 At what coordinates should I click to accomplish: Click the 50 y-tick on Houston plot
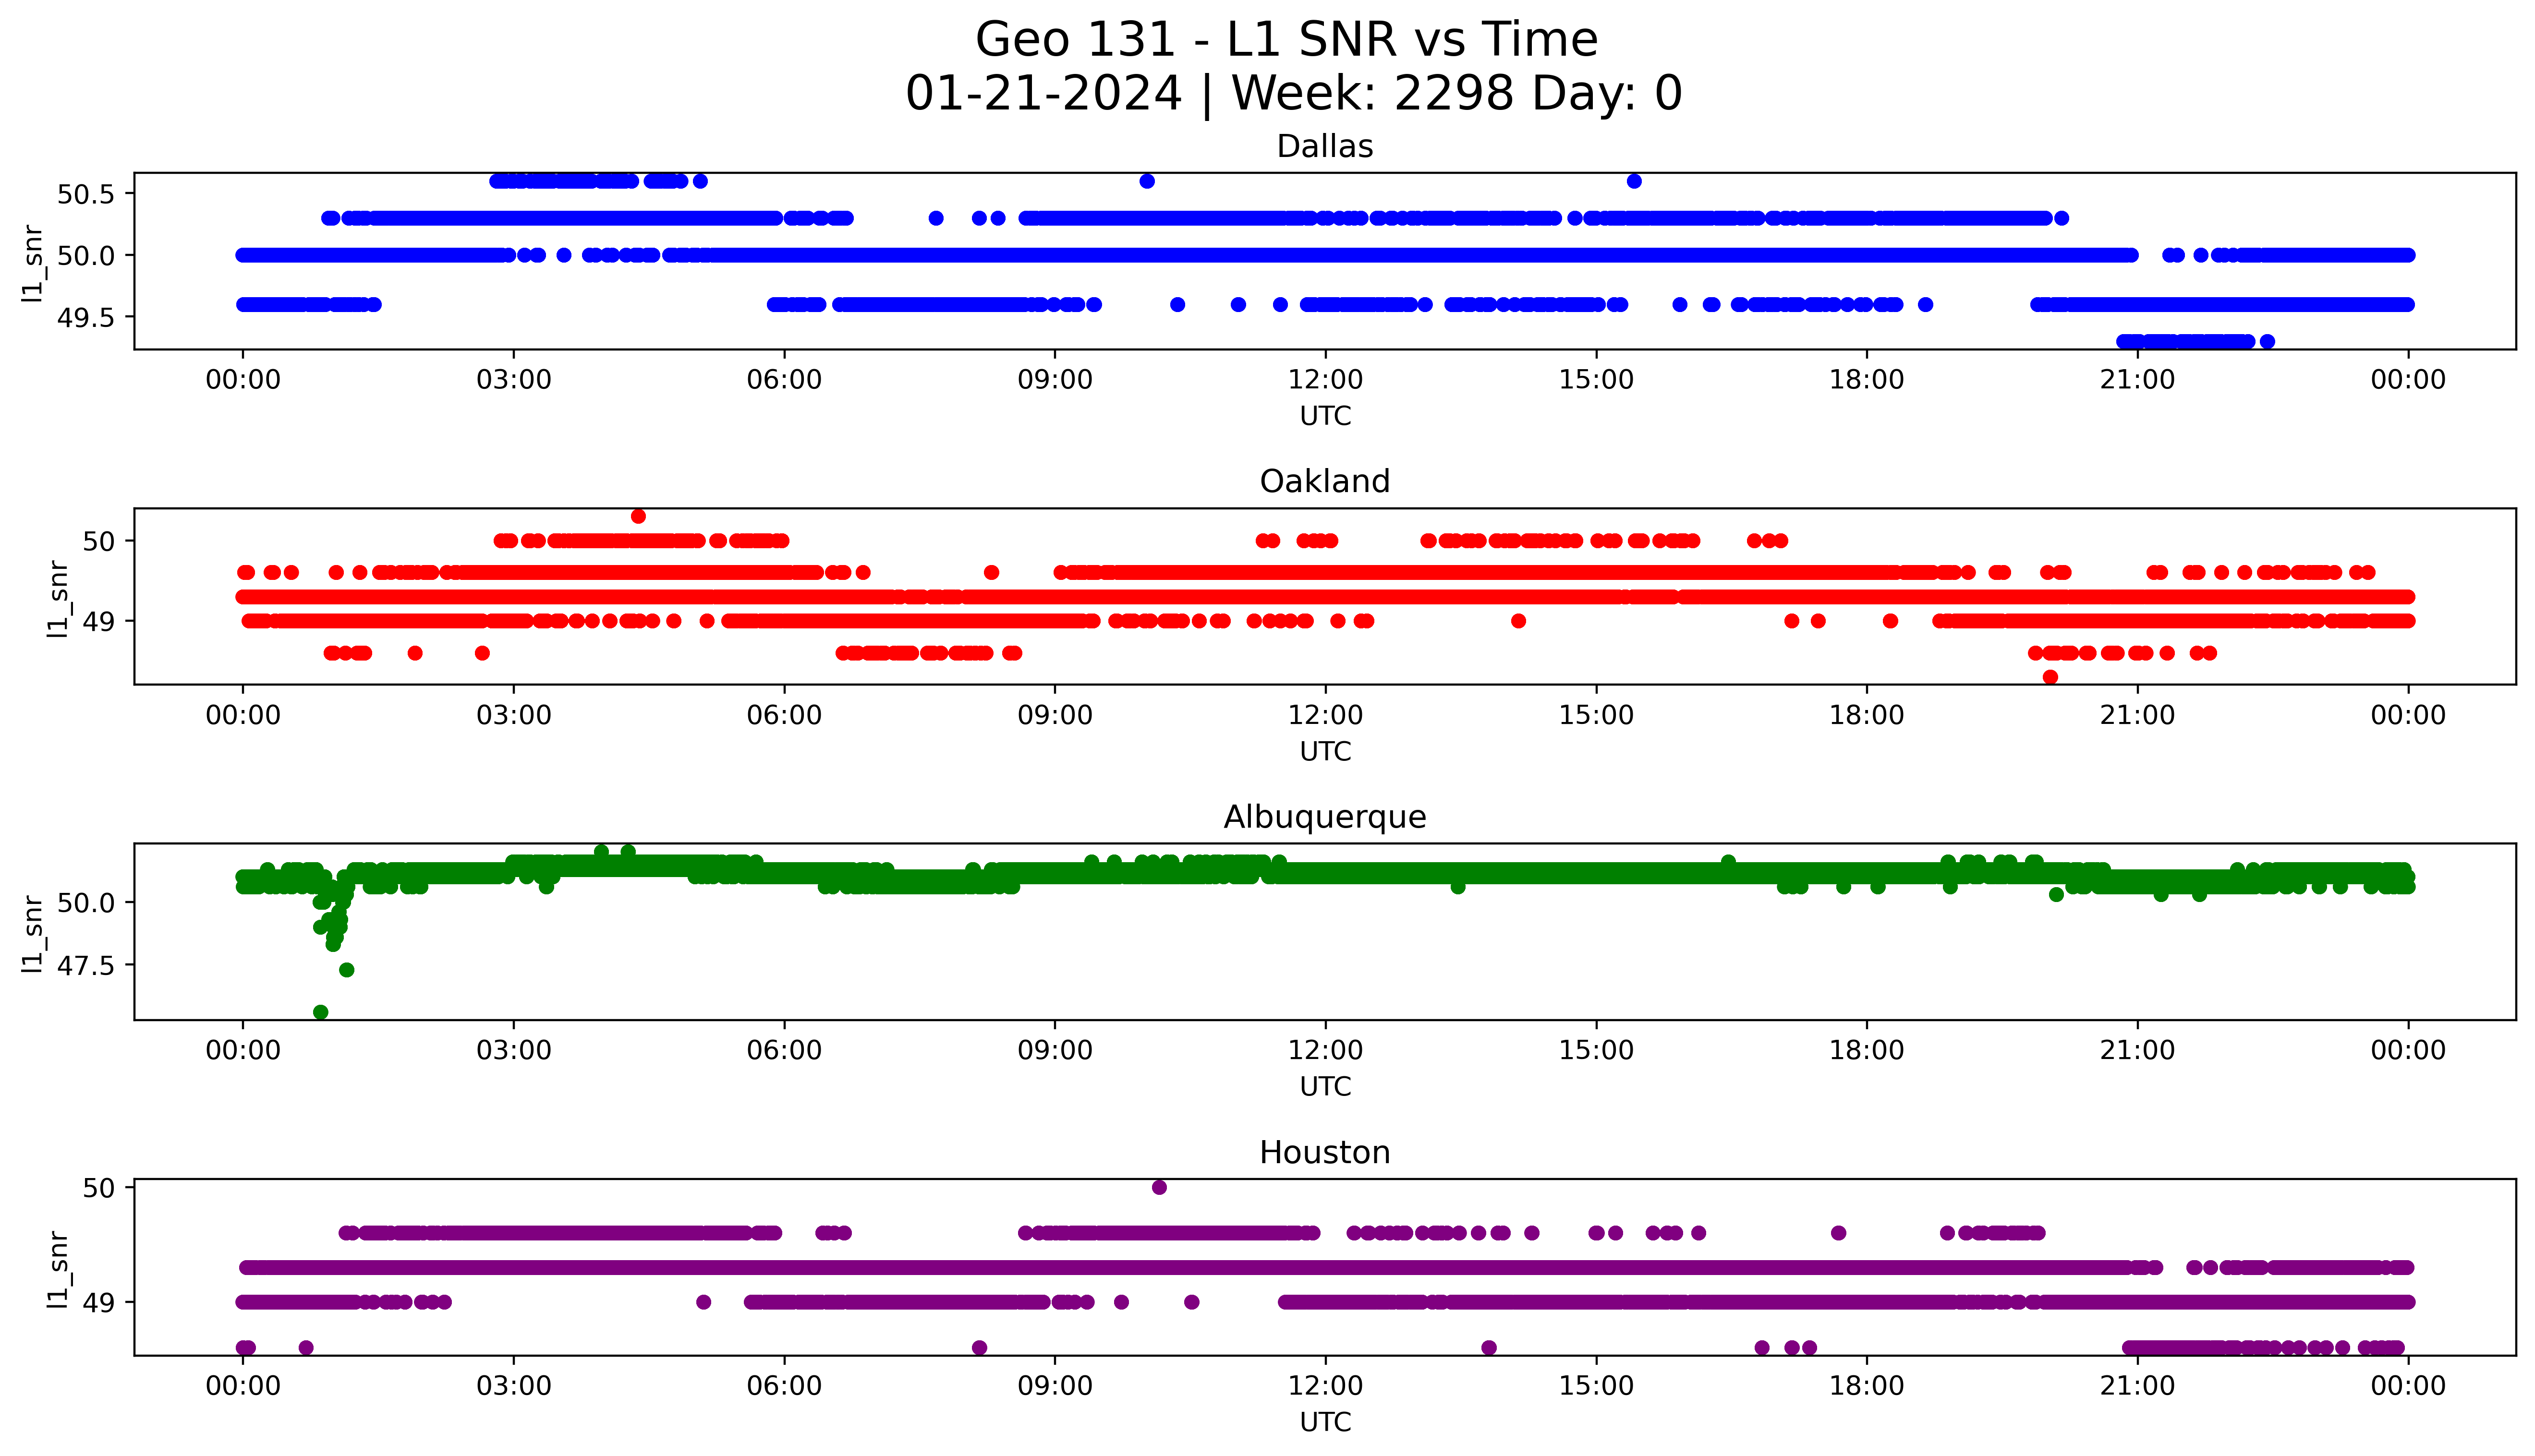[99, 1188]
